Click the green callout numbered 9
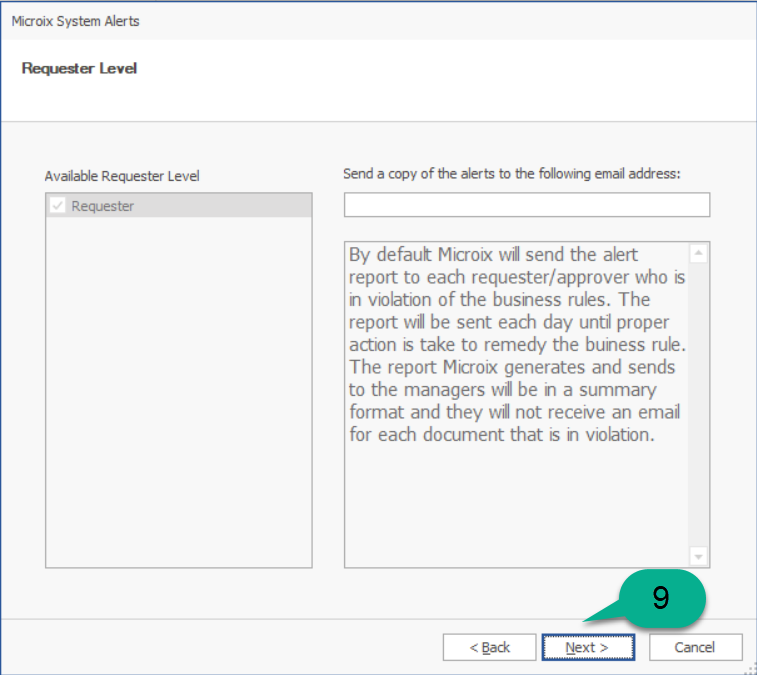This screenshot has height=675, width=757. coord(660,598)
